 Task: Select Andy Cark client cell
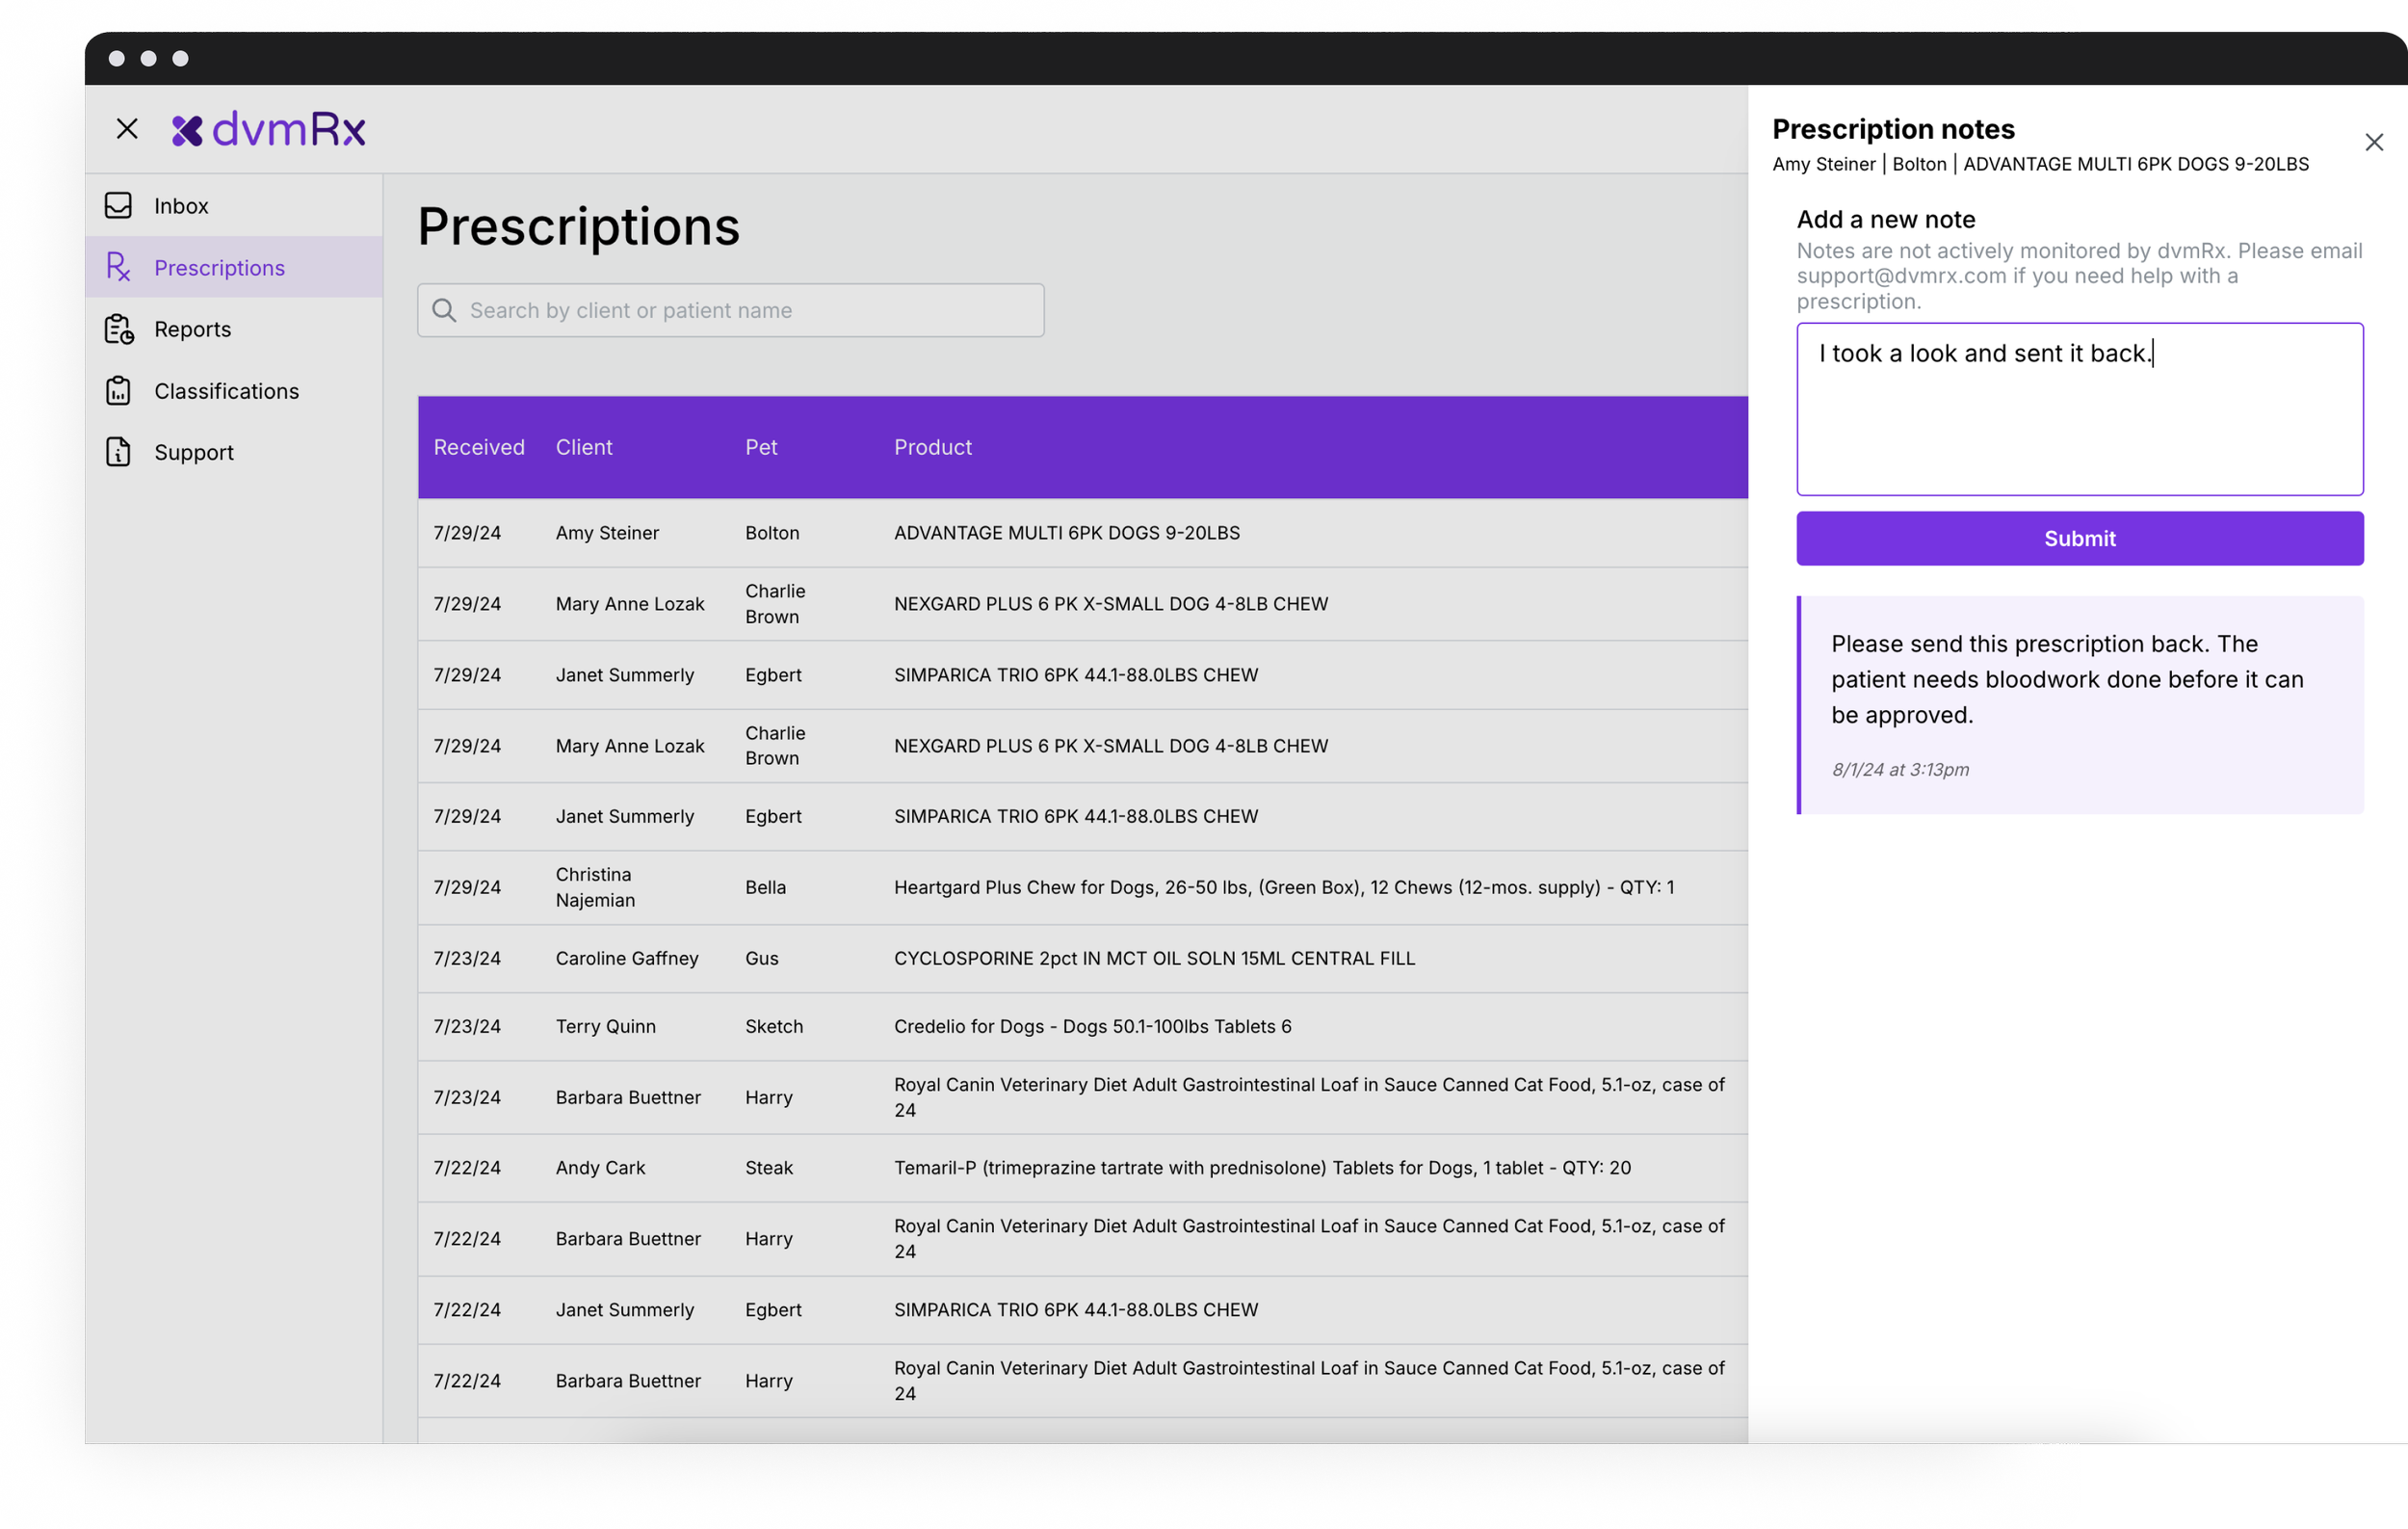[601, 1167]
